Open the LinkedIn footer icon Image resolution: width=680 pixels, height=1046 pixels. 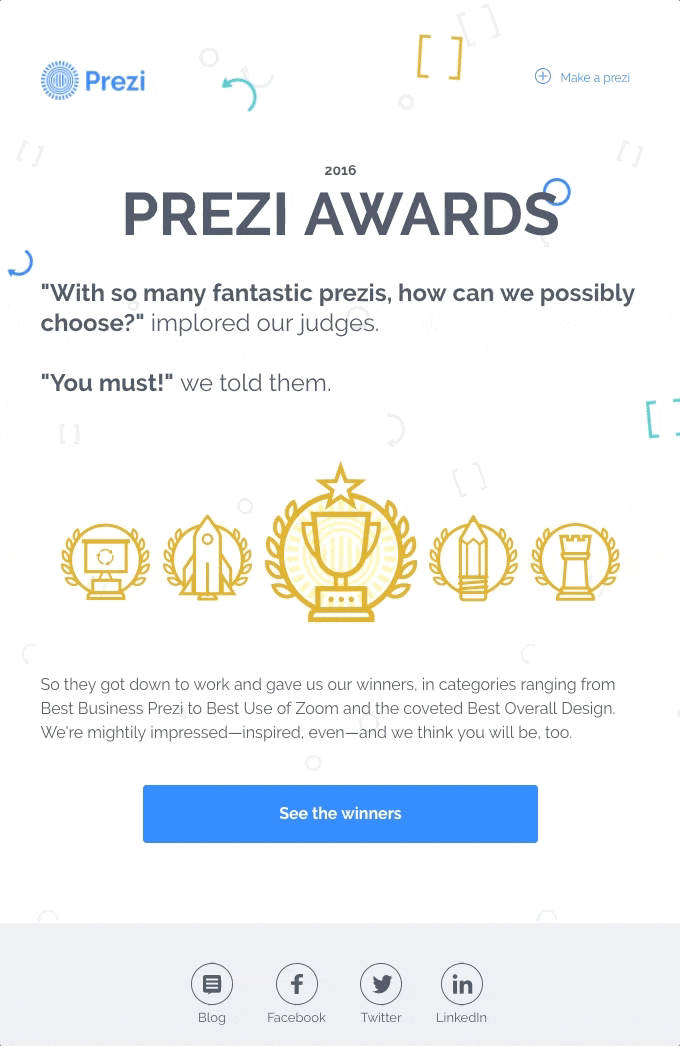(x=461, y=983)
